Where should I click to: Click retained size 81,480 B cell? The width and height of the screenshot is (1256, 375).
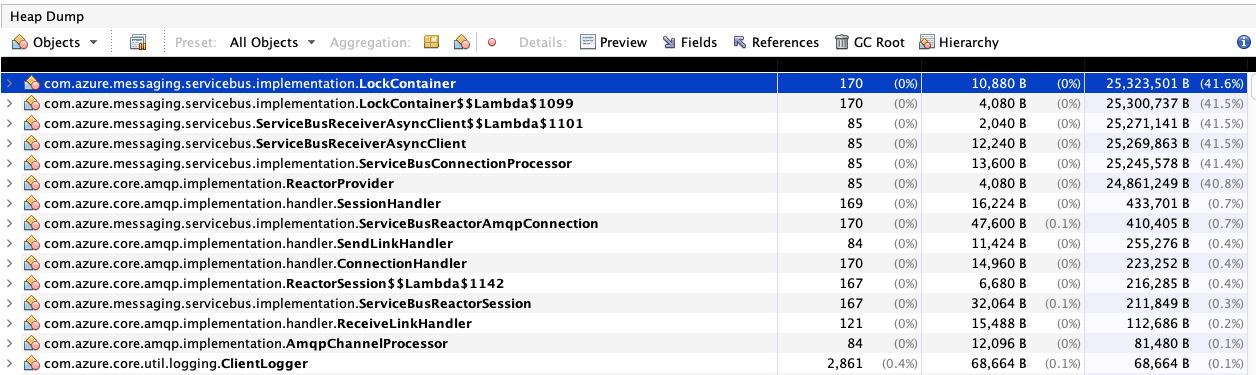coord(1159,344)
